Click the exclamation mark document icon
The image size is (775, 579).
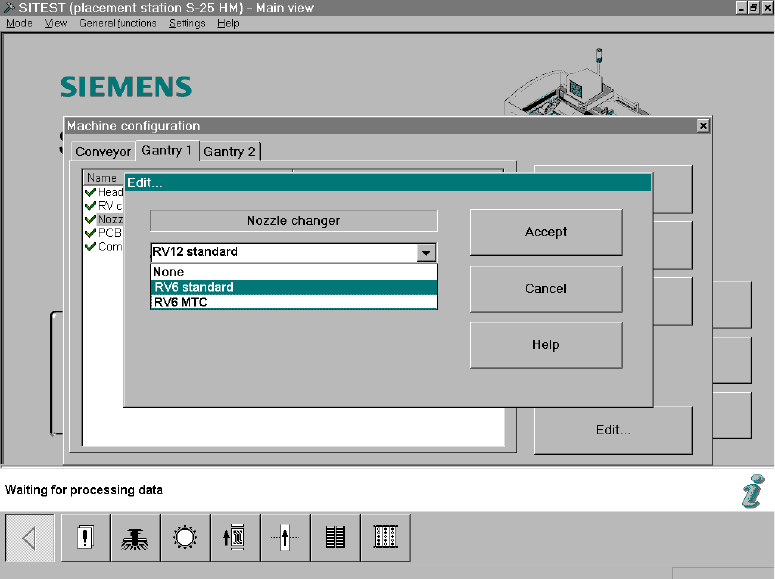pyautogui.click(x=86, y=538)
